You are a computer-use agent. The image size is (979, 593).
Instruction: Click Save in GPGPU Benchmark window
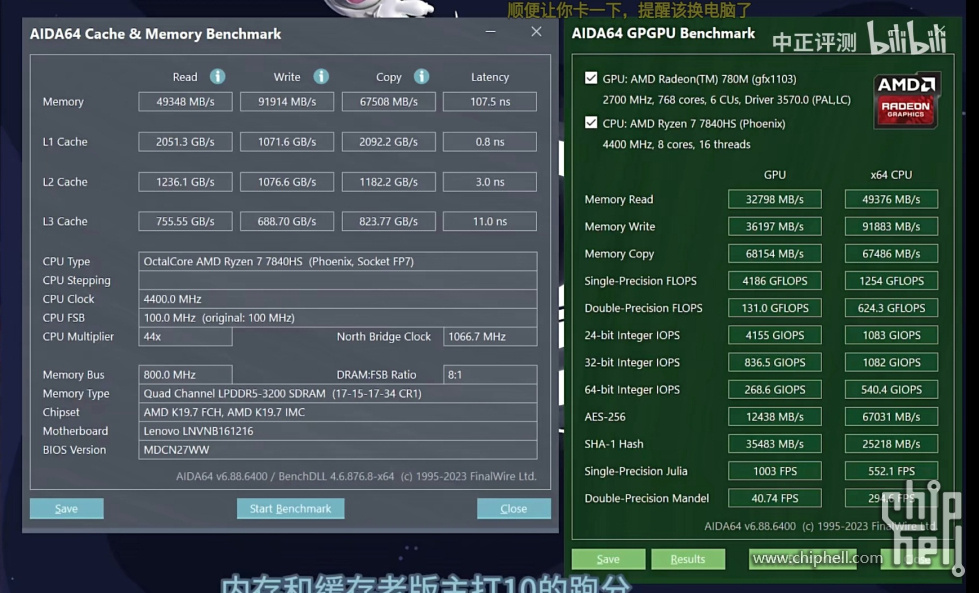[x=608, y=559]
